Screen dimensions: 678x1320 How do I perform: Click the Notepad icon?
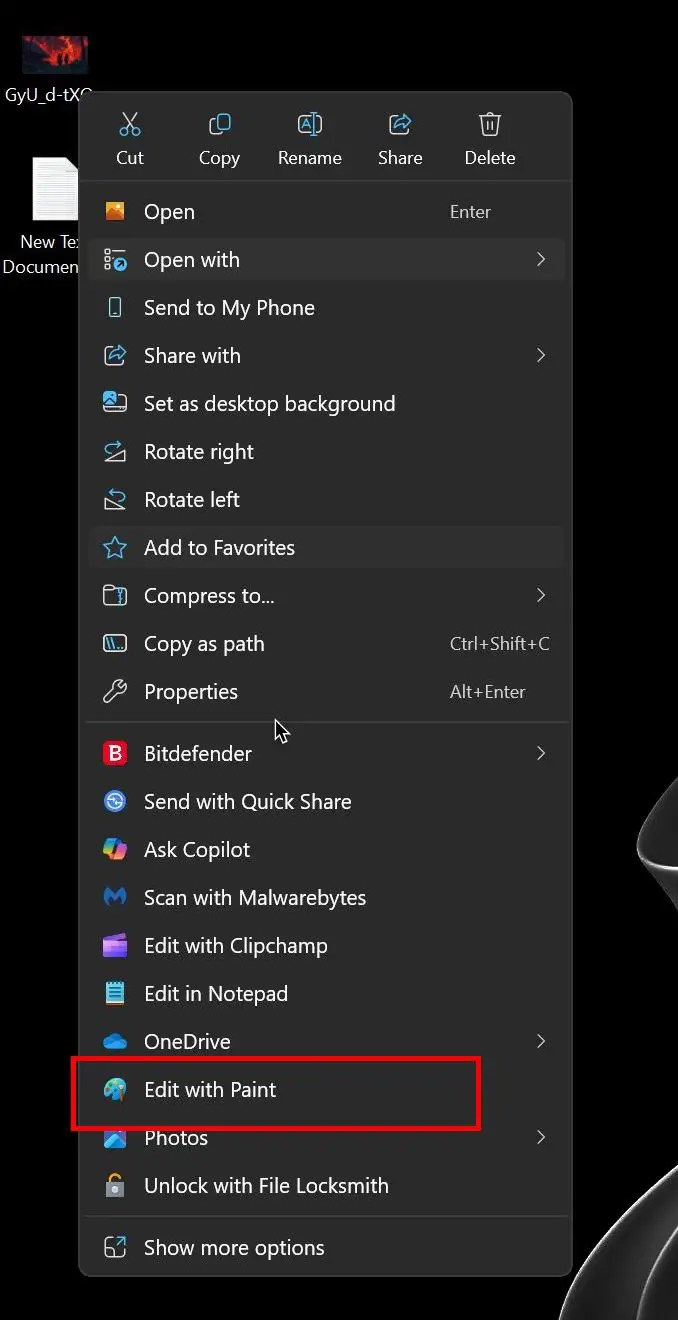pos(115,994)
